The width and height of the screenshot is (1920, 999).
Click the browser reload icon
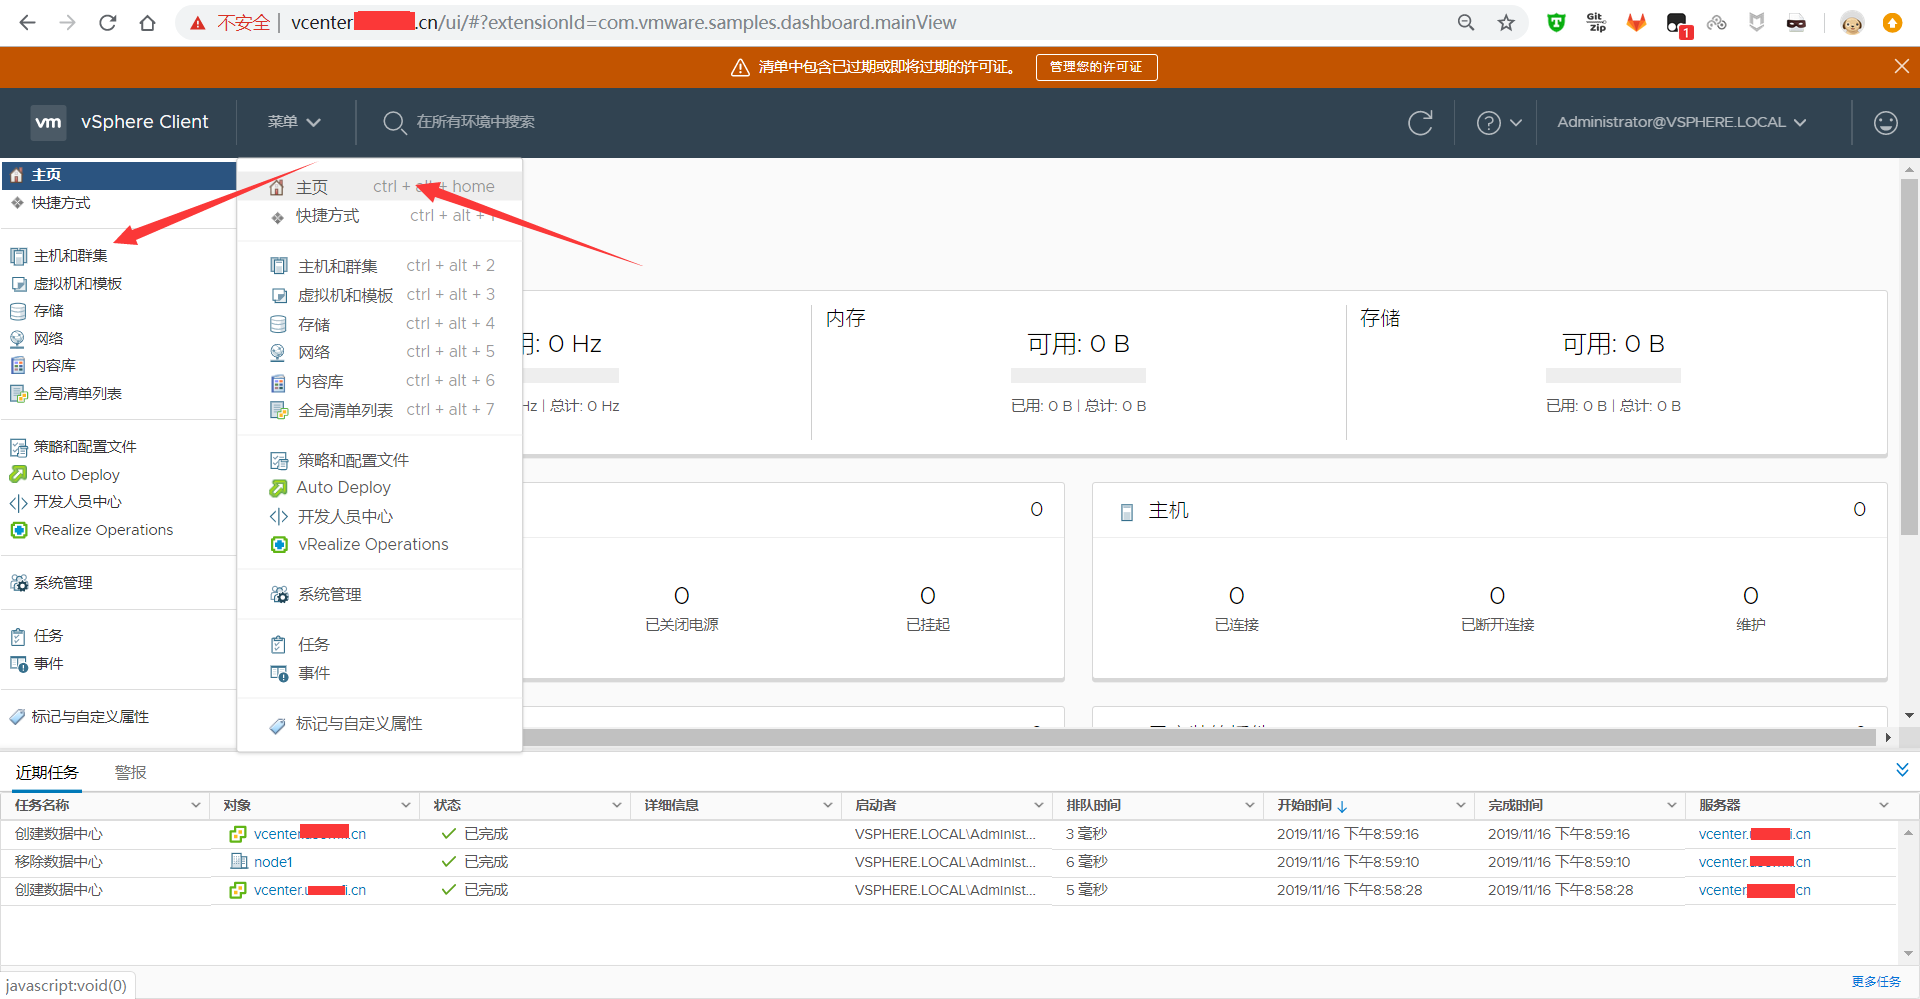(x=107, y=22)
